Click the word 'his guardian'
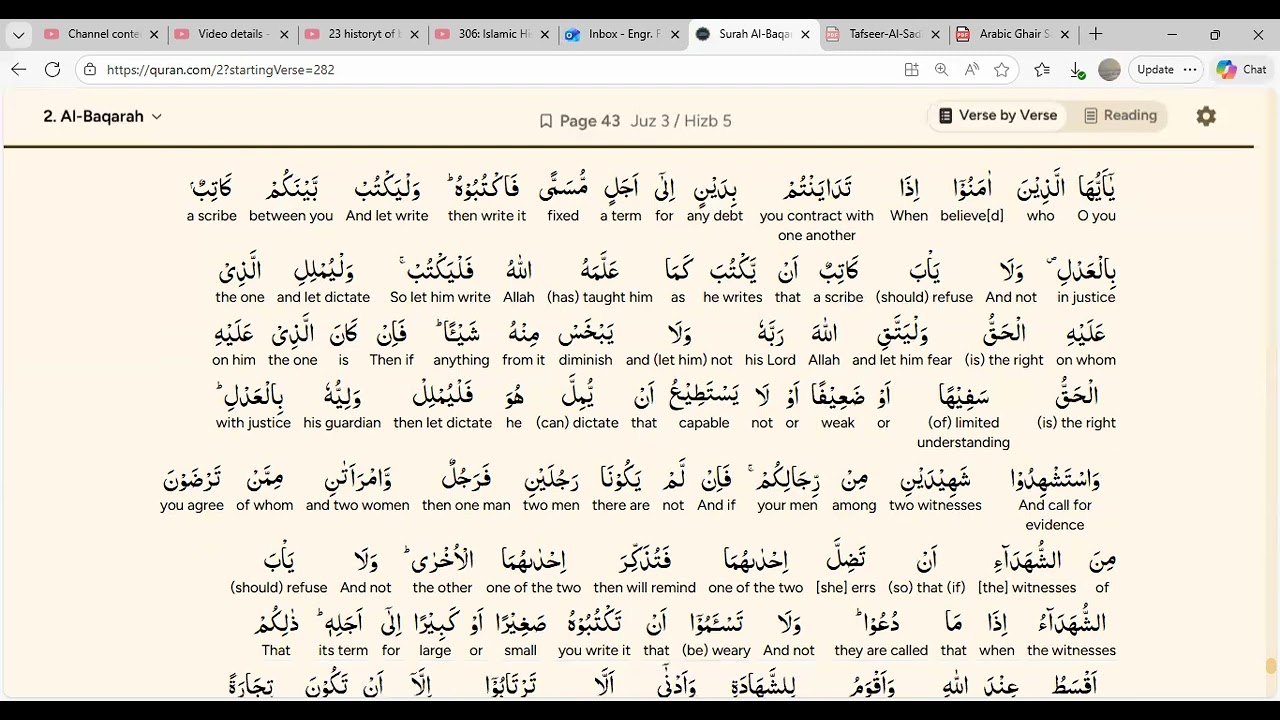The image size is (1280, 720). coord(342,423)
